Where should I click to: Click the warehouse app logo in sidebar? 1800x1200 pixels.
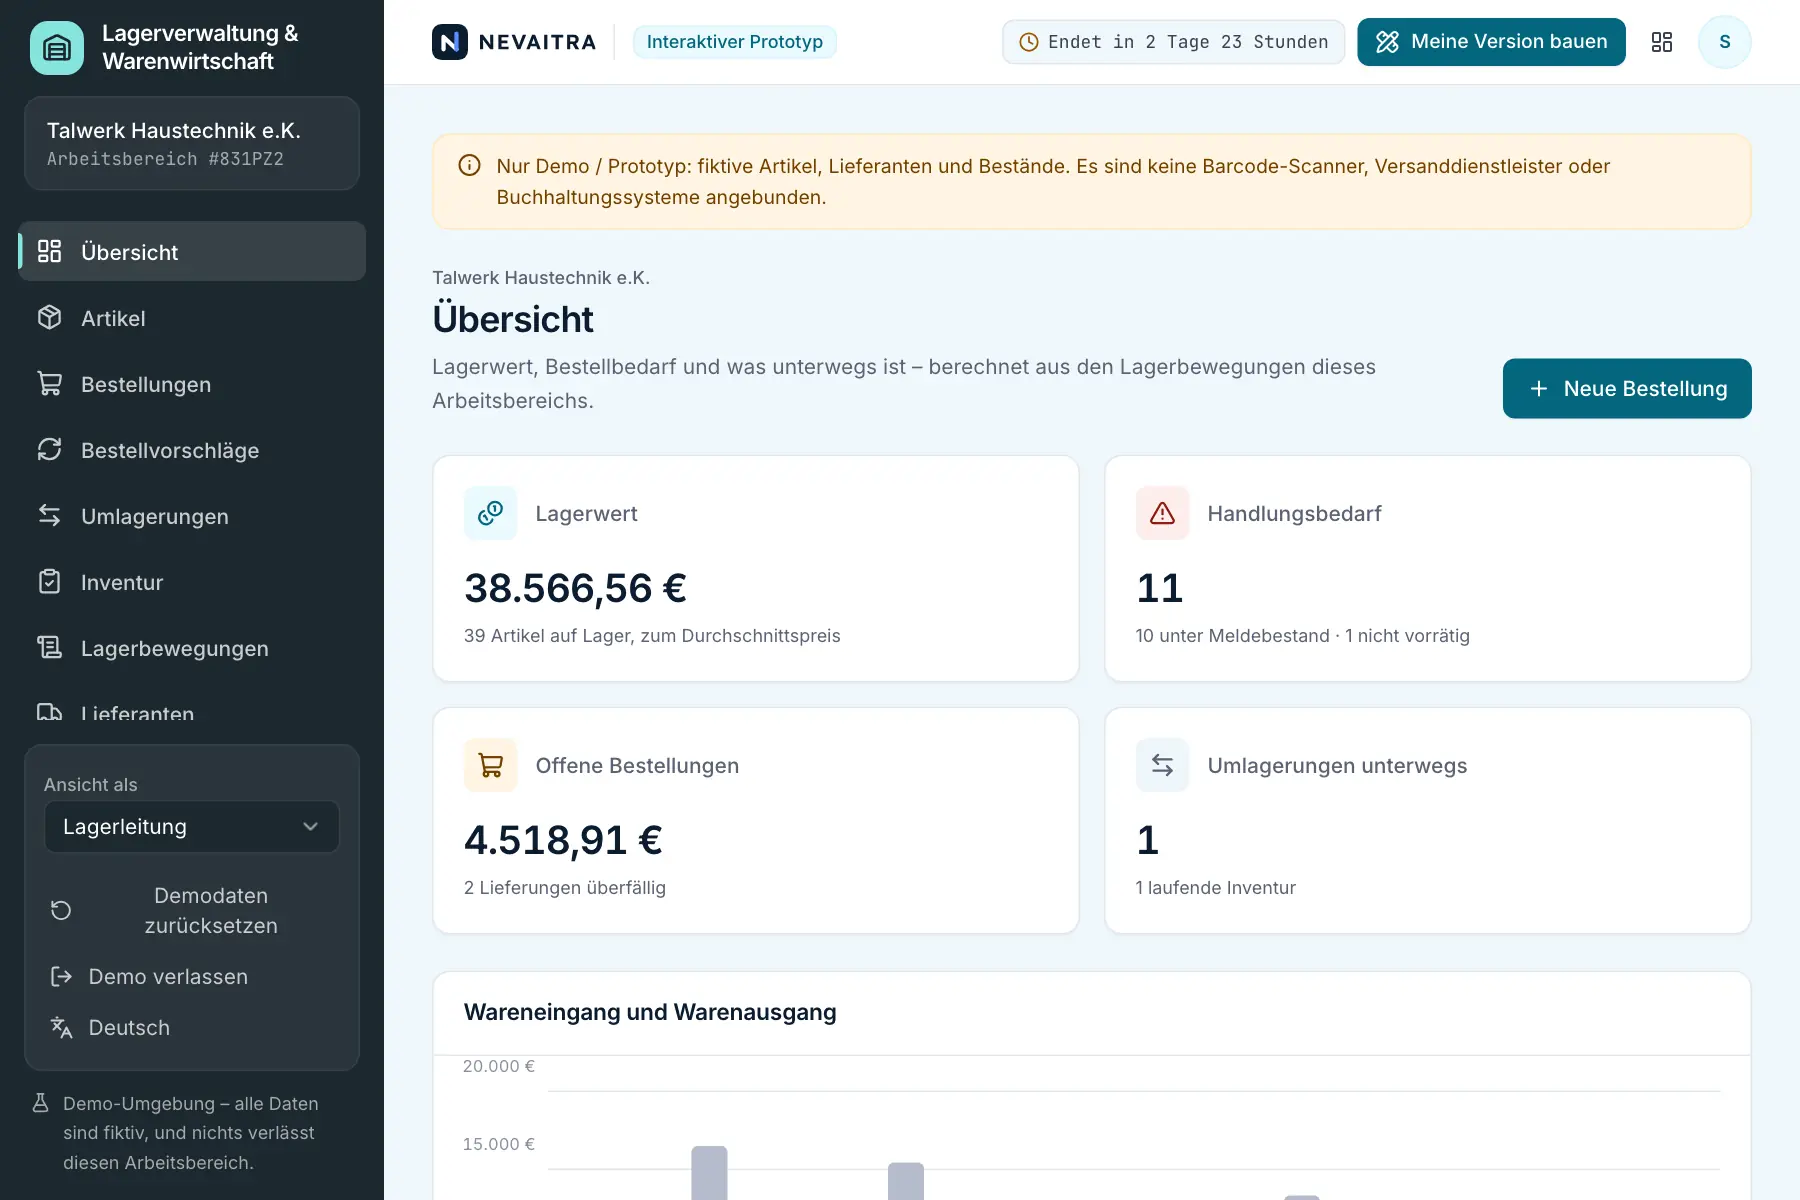pos(57,47)
